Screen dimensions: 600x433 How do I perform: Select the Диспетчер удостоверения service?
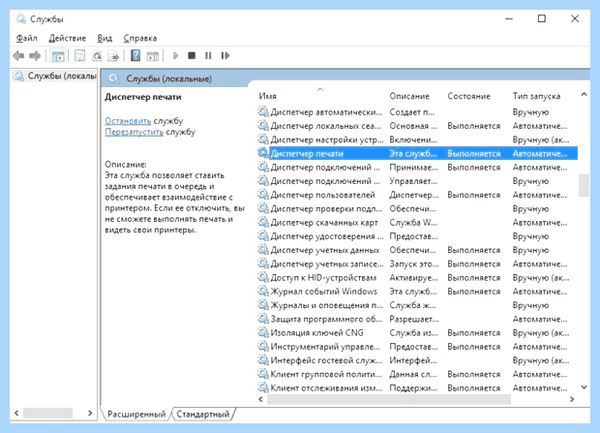click(x=417, y=236)
